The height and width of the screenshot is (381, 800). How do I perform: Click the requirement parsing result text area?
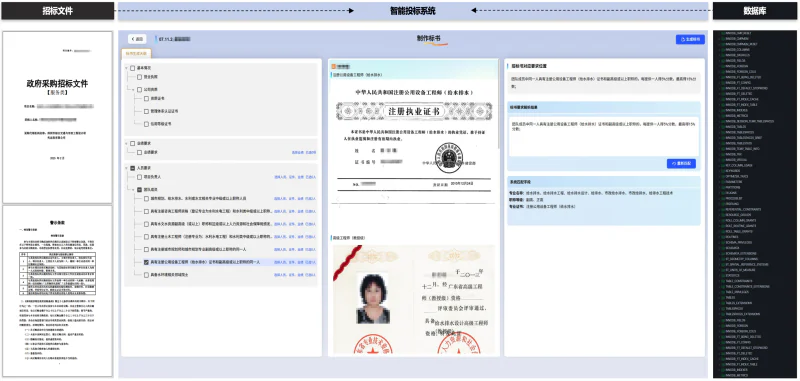604,136
